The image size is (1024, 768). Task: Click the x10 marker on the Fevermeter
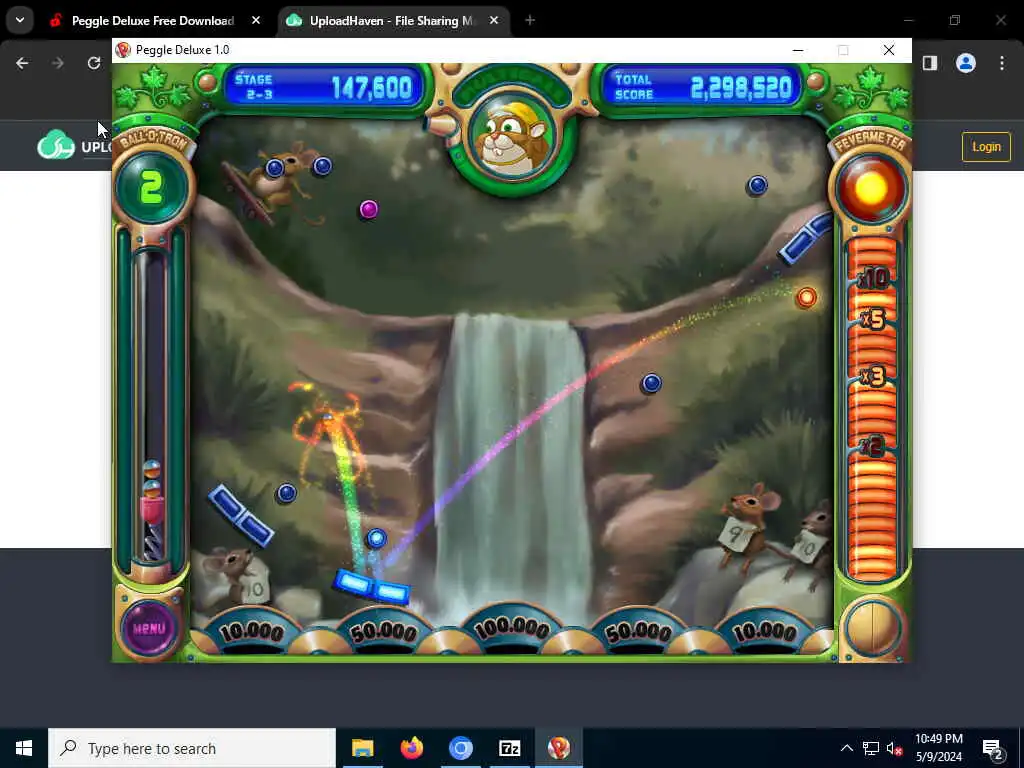(873, 279)
